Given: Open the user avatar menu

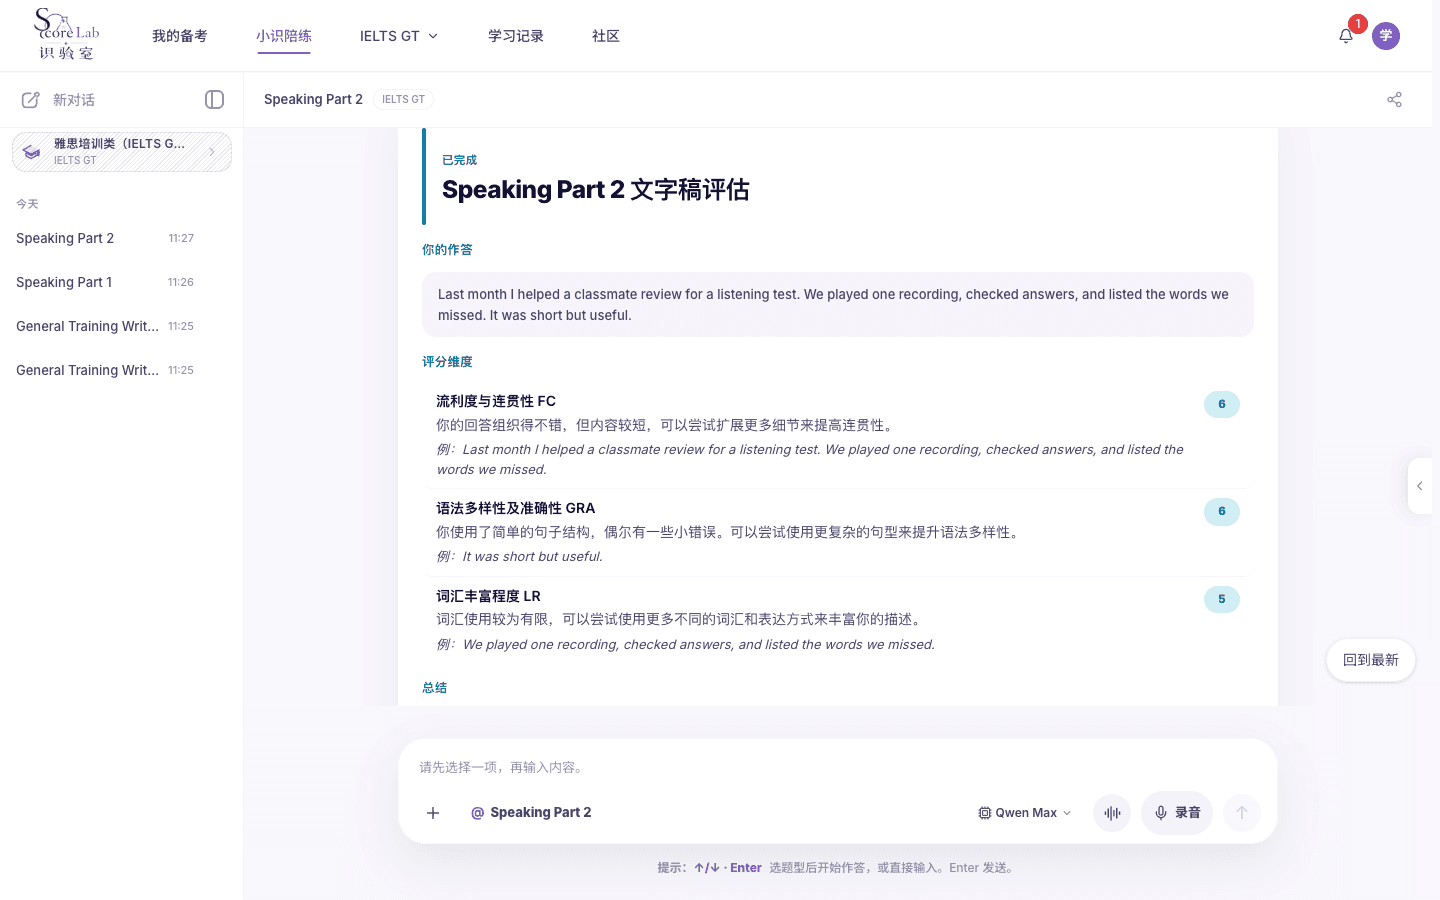Looking at the screenshot, I should tap(1386, 36).
